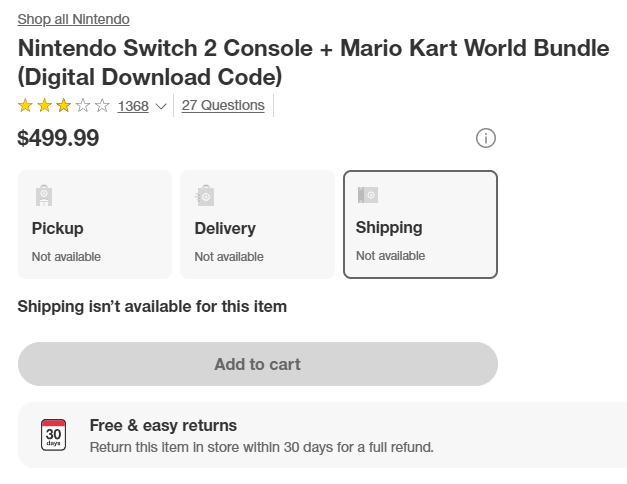The width and height of the screenshot is (627, 484).
Task: Click the info circle icon near price
Action: 486,138
